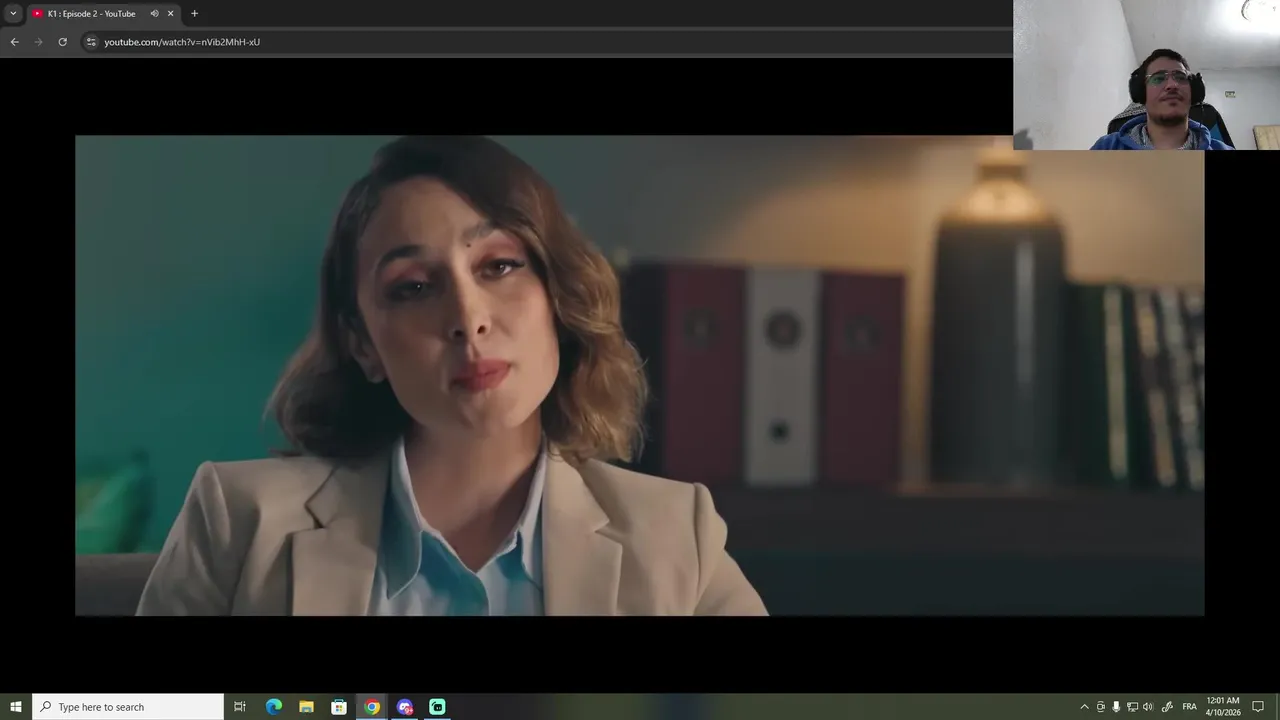Open File Explorer from the taskbar
Image resolution: width=1280 pixels, height=720 pixels.
(306, 707)
